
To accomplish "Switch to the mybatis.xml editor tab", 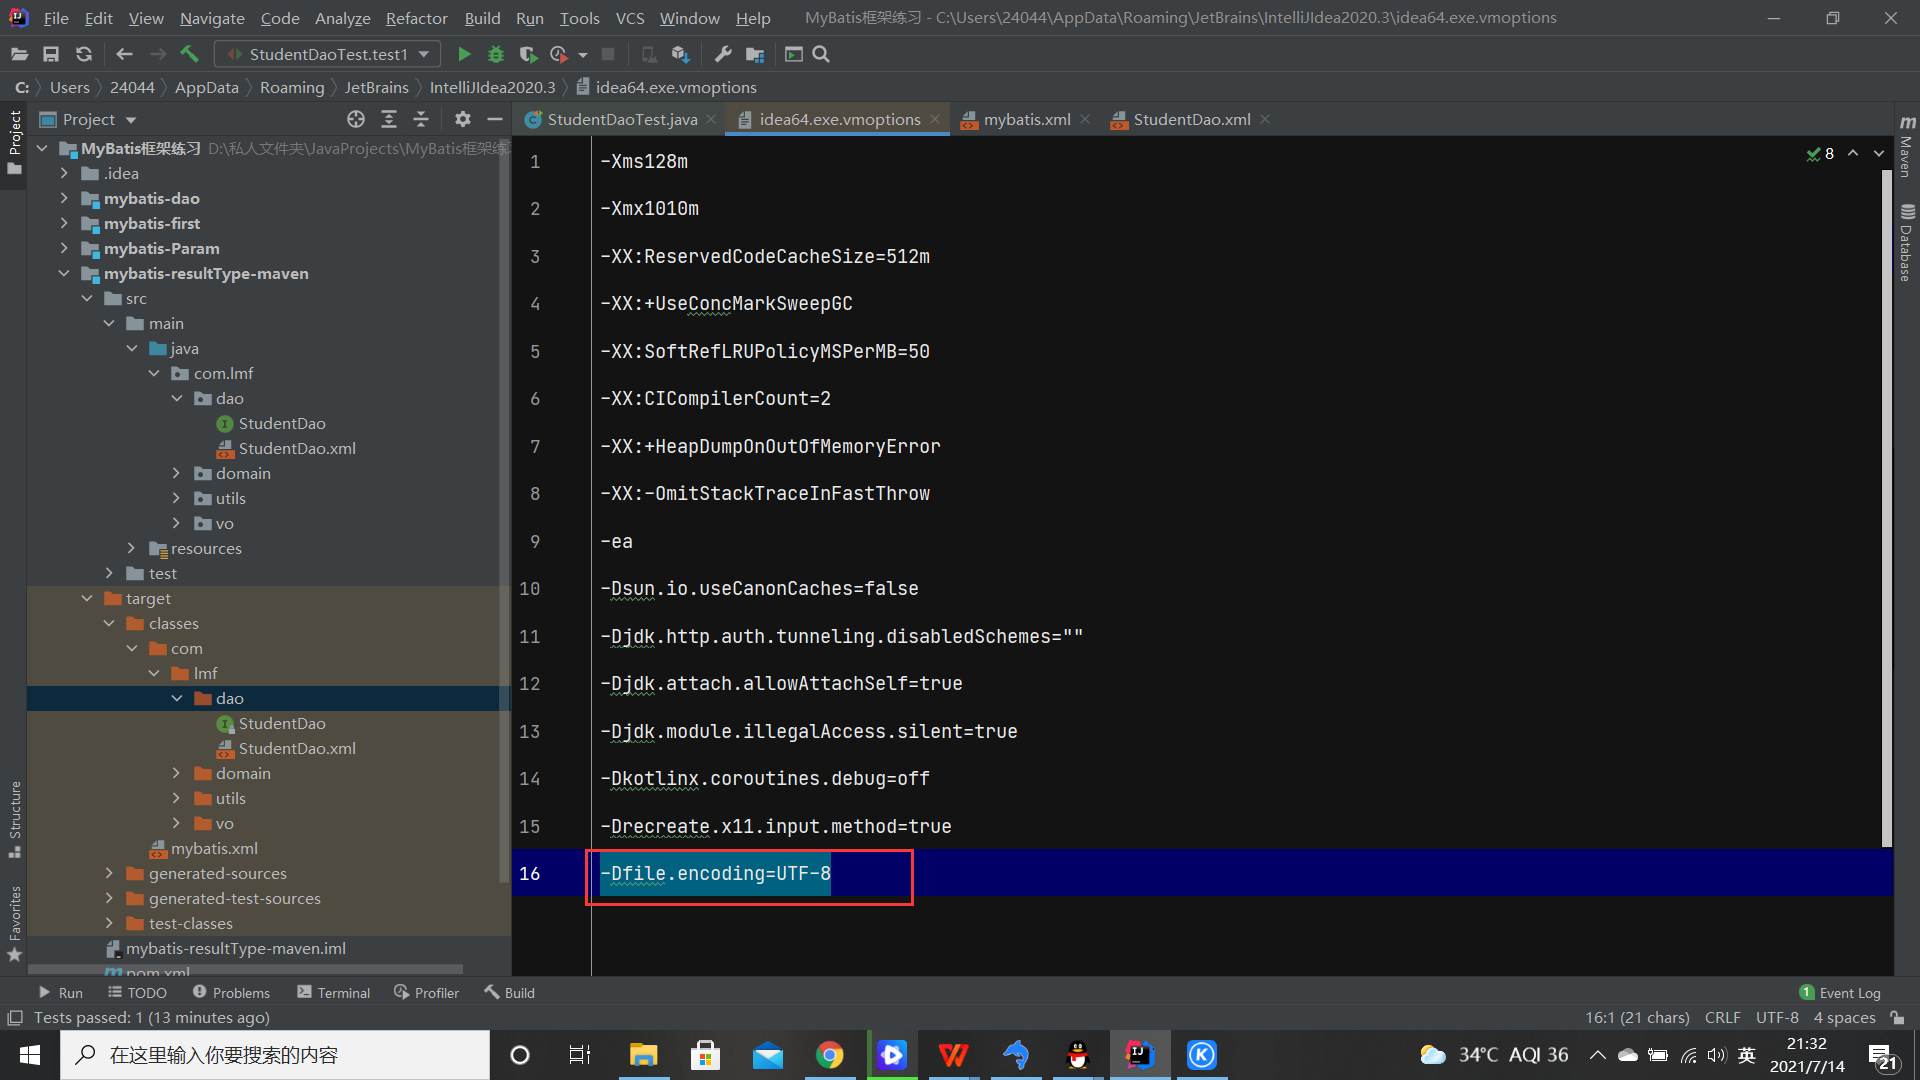I will point(1026,119).
